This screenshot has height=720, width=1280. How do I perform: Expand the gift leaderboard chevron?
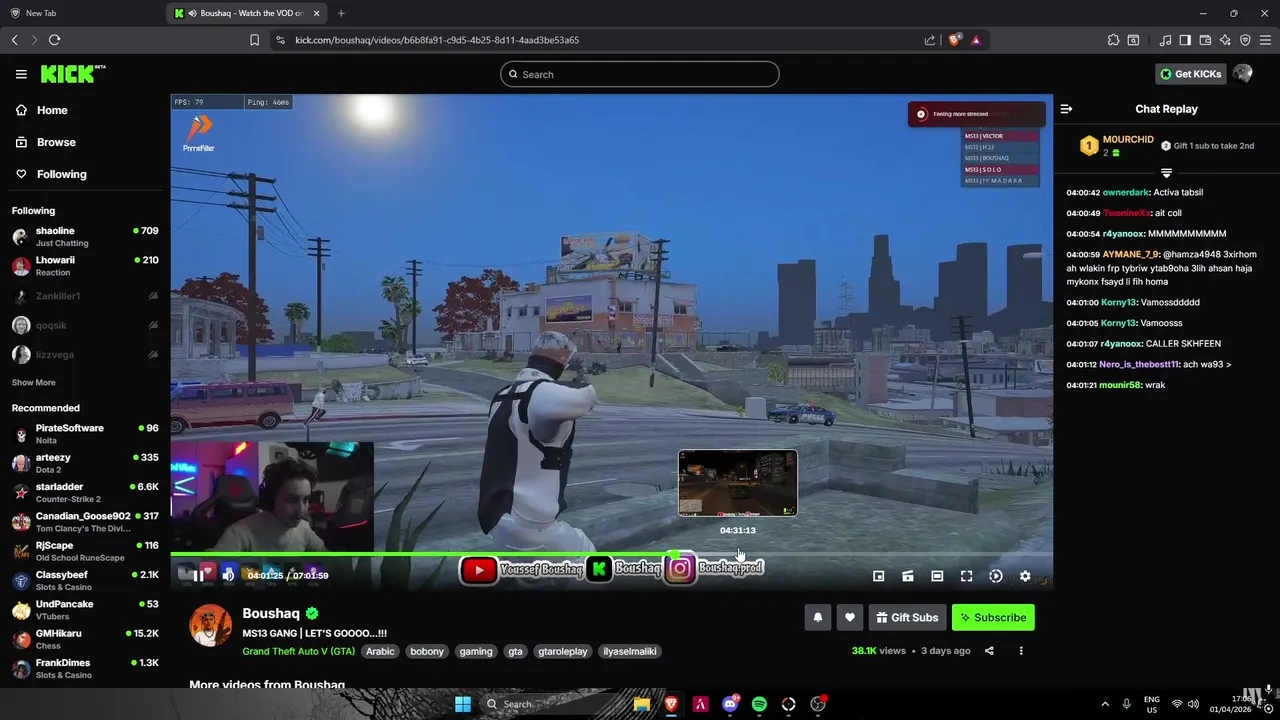1166,173
